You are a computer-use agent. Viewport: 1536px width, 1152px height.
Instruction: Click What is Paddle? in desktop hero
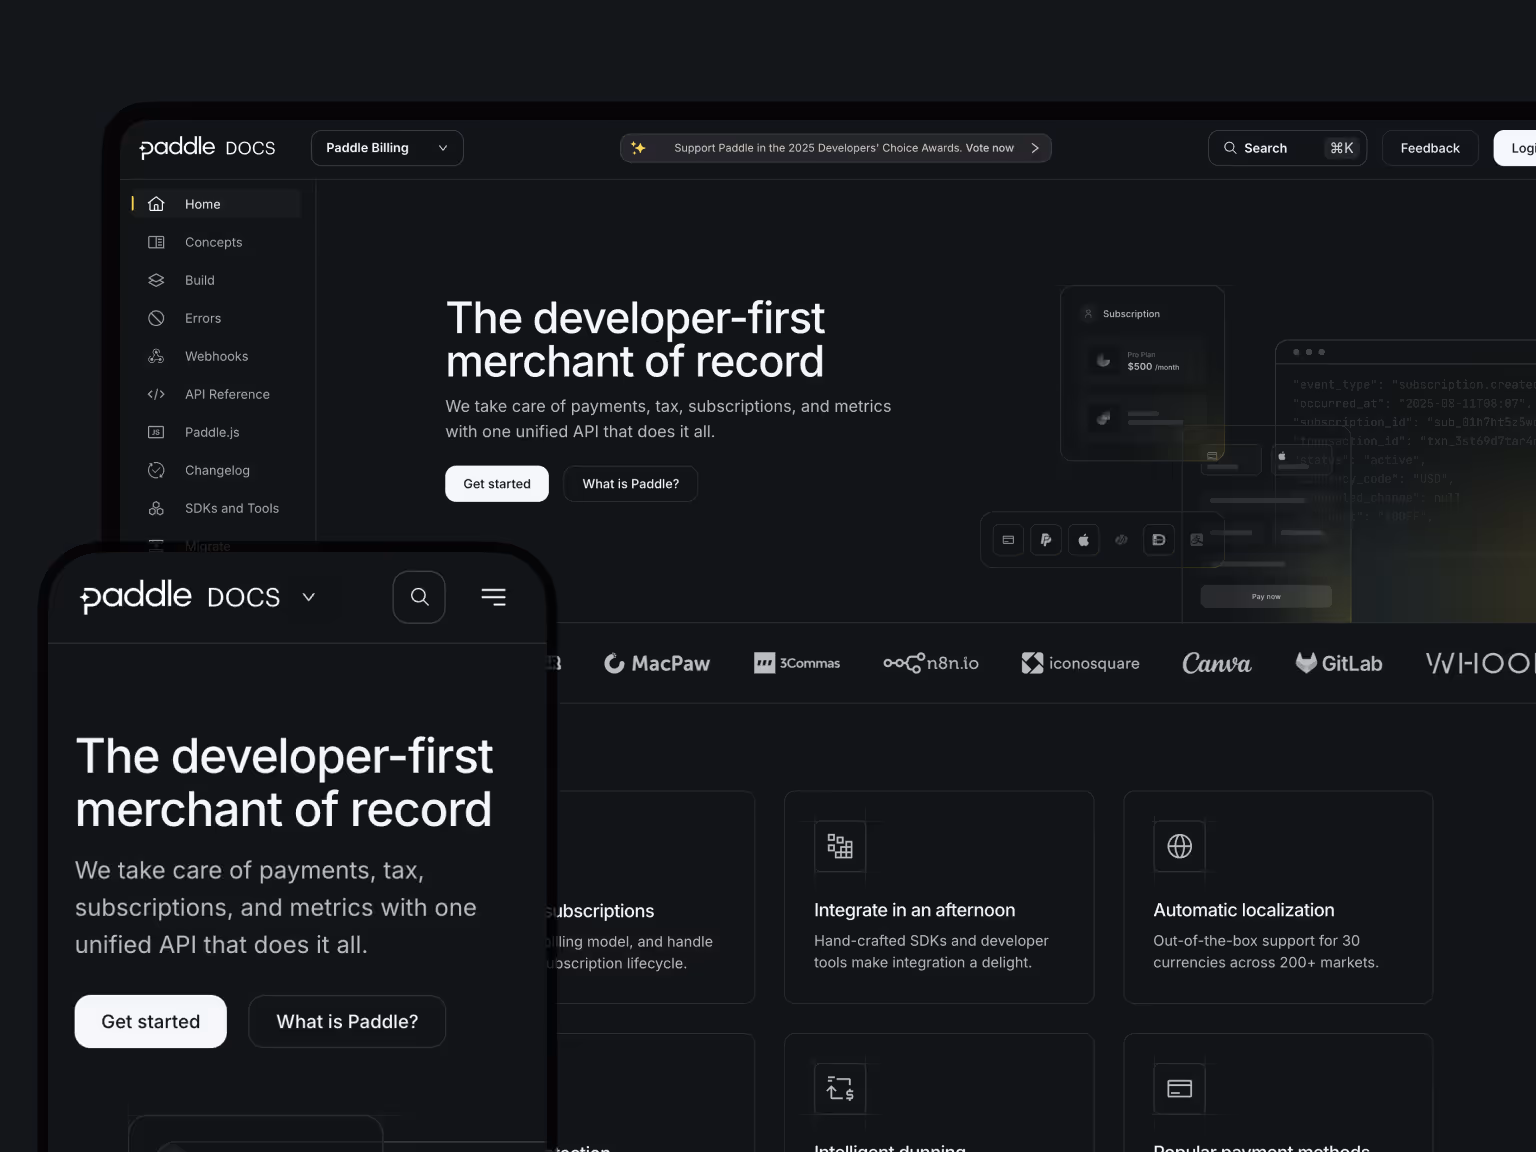(631, 484)
